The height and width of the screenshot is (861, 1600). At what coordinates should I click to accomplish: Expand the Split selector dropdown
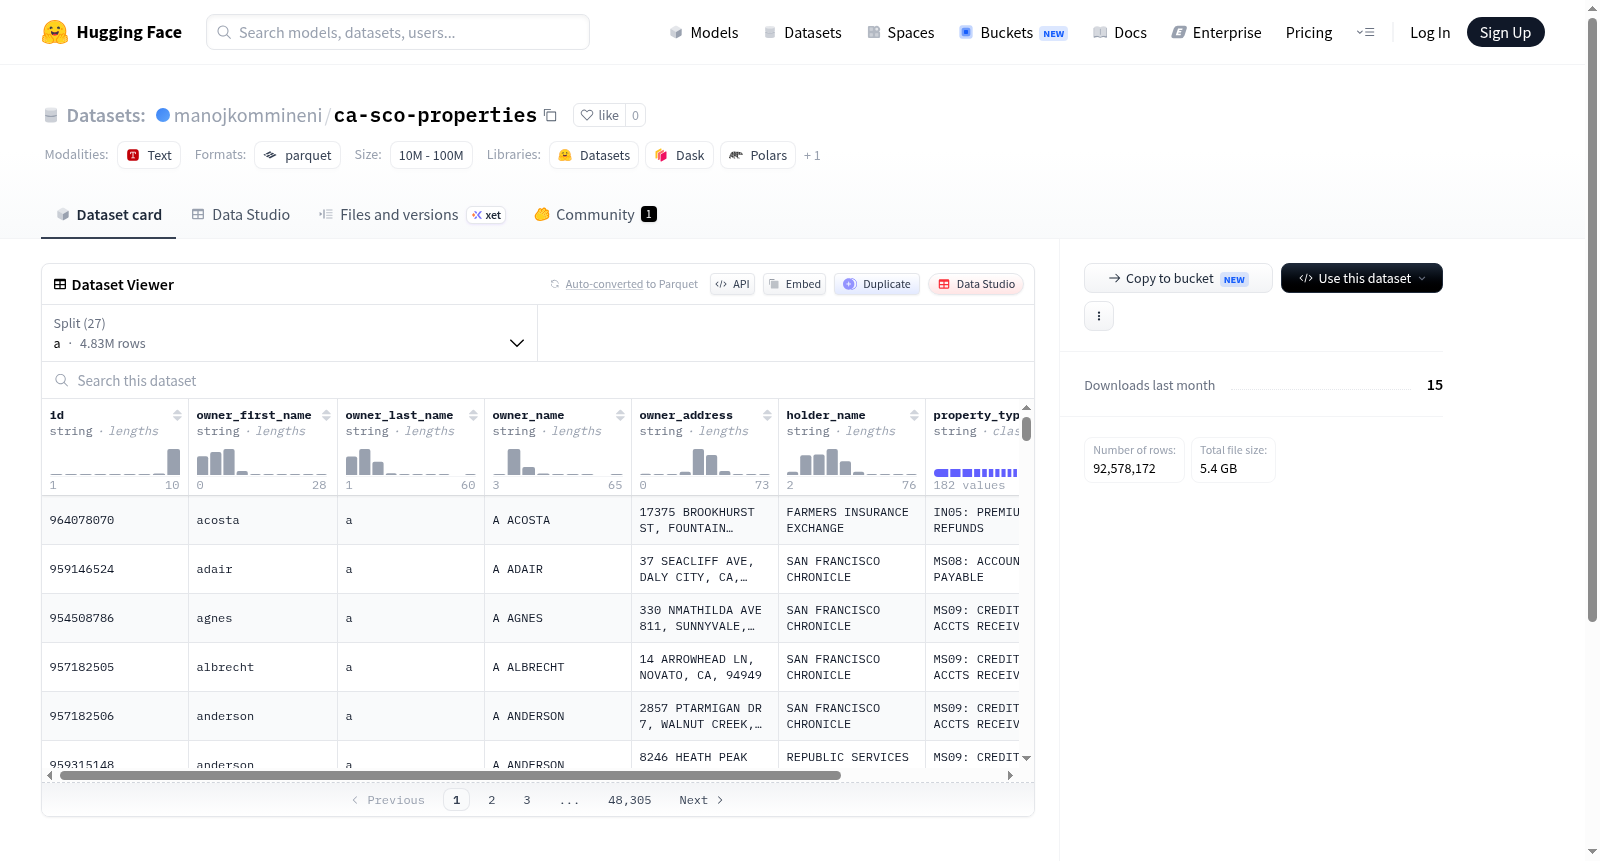(x=290, y=333)
